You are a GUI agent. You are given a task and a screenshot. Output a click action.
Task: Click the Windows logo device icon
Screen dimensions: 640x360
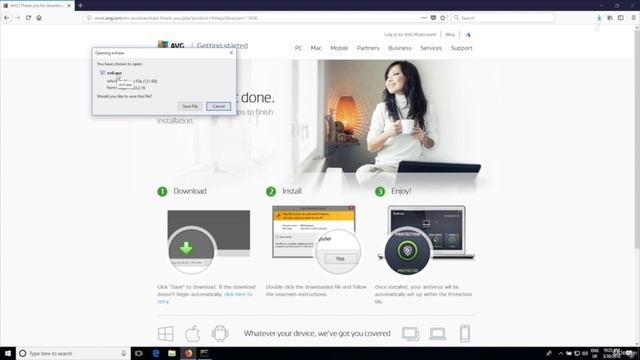(165, 333)
